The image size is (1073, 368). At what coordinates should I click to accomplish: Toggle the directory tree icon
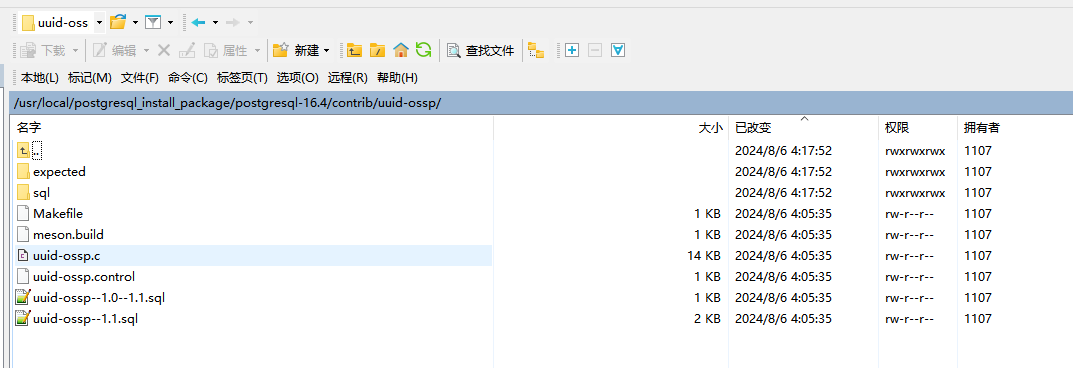pyautogui.click(x=536, y=50)
